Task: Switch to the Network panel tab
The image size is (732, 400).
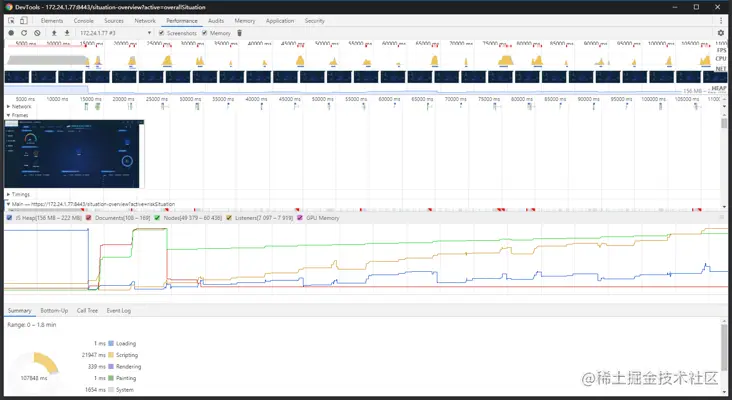Action: [145, 21]
